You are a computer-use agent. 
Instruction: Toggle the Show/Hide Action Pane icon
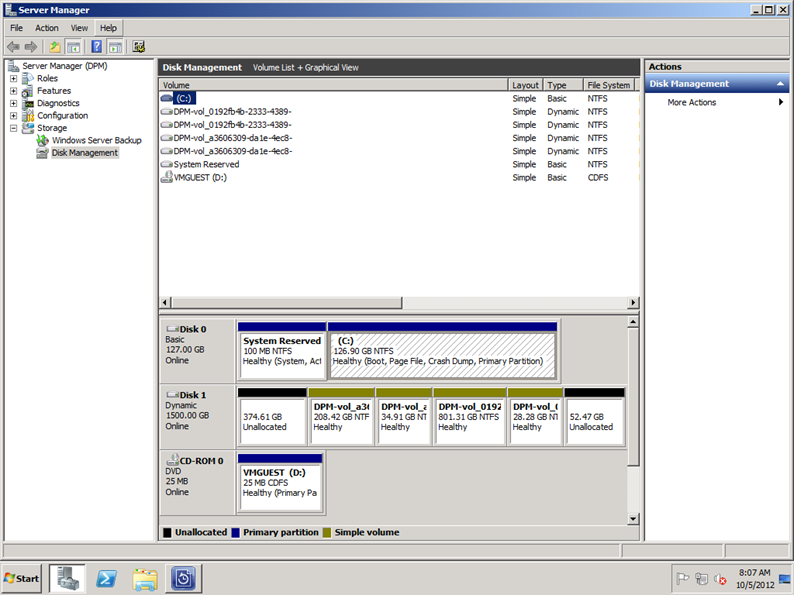tap(115, 47)
